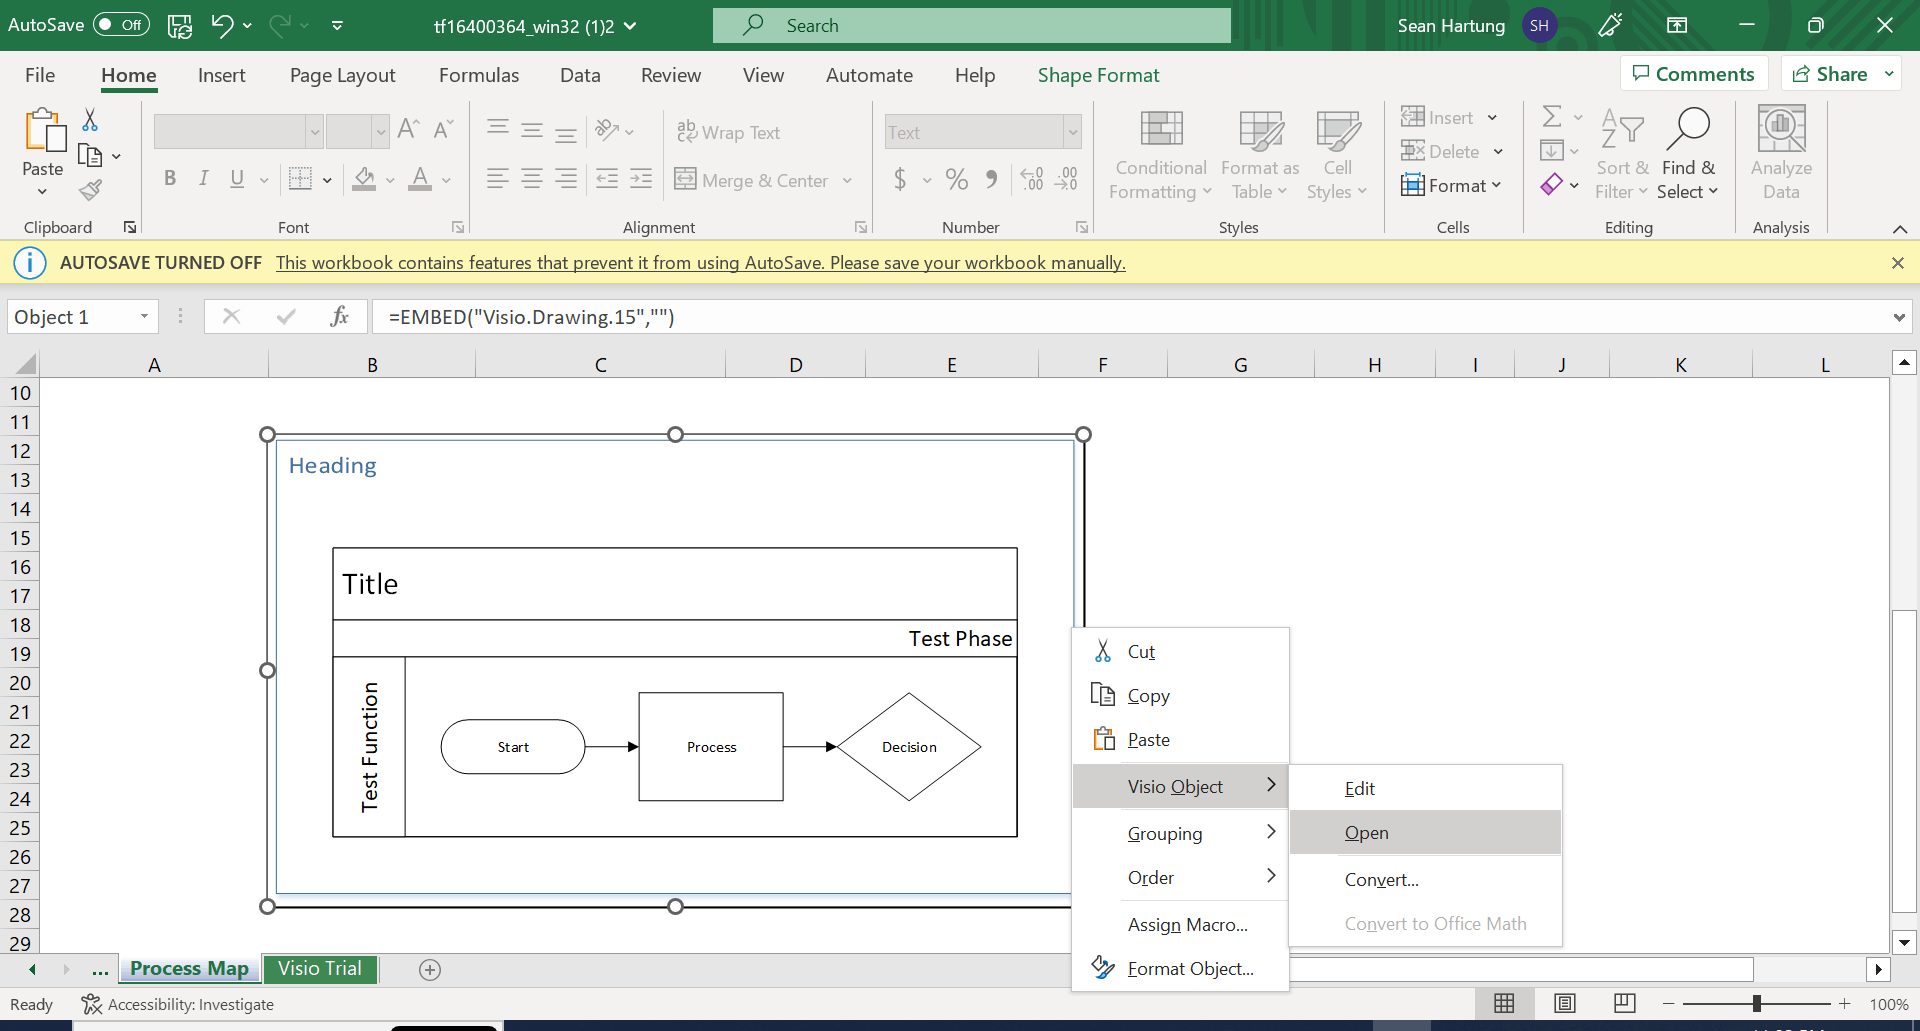Open the file name dropdown in title bar
The image size is (1920, 1031).
(x=630, y=26)
